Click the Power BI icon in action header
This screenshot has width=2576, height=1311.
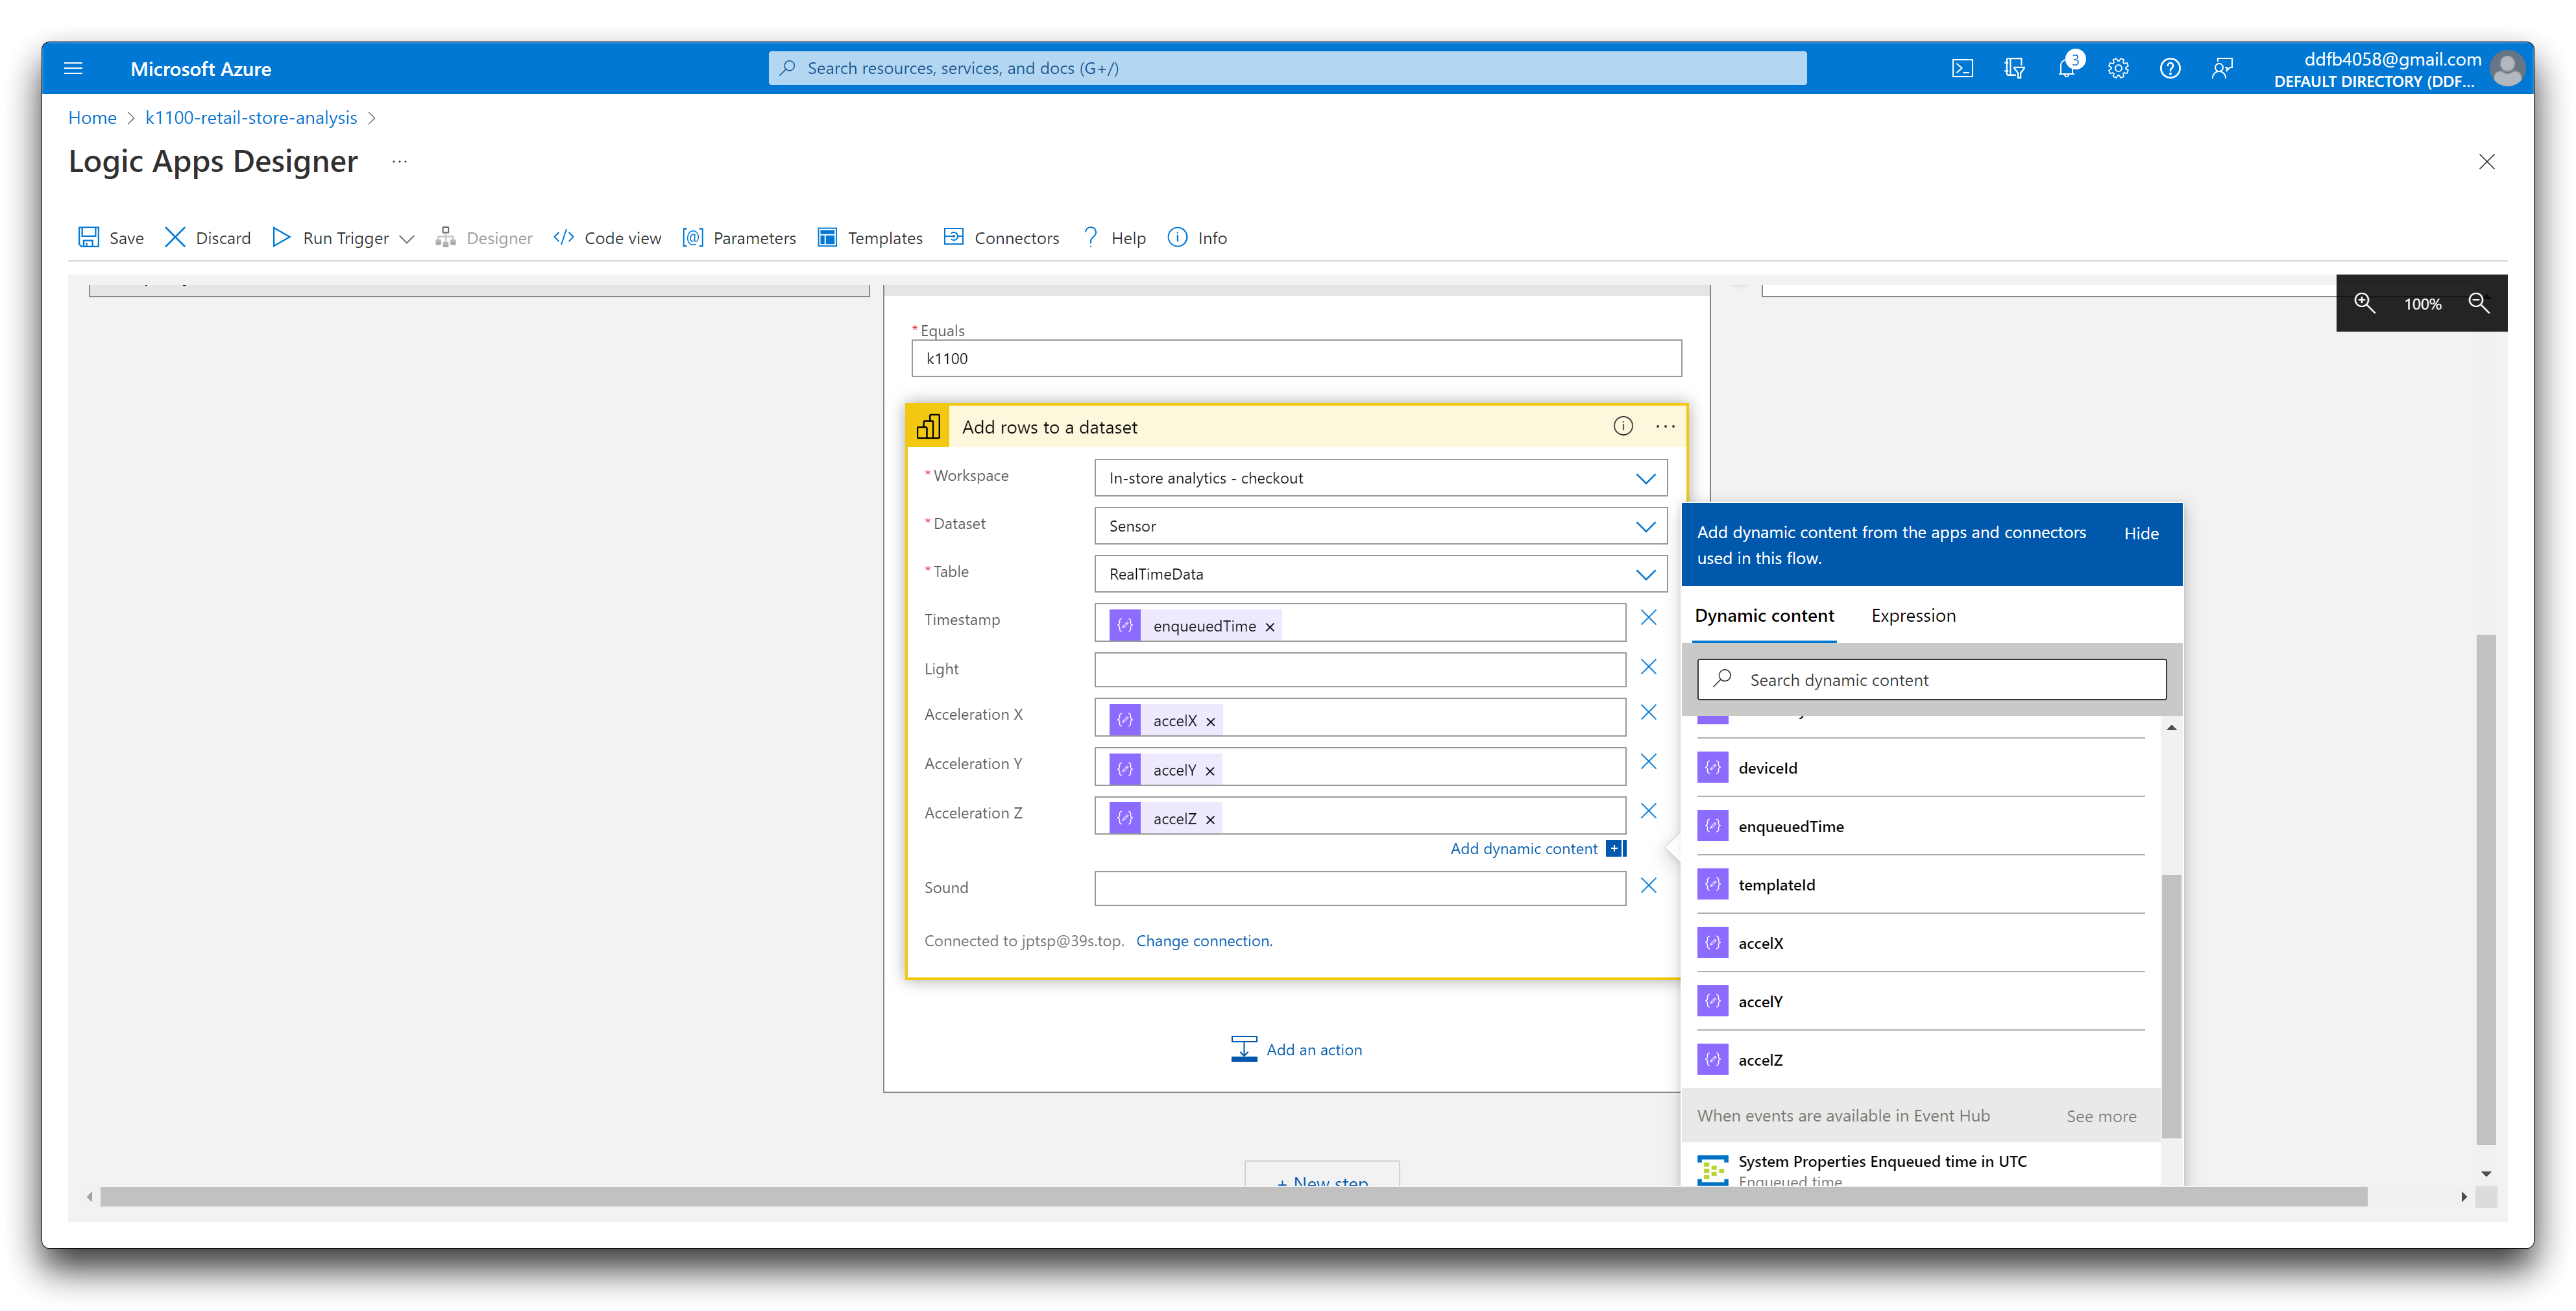(x=927, y=426)
